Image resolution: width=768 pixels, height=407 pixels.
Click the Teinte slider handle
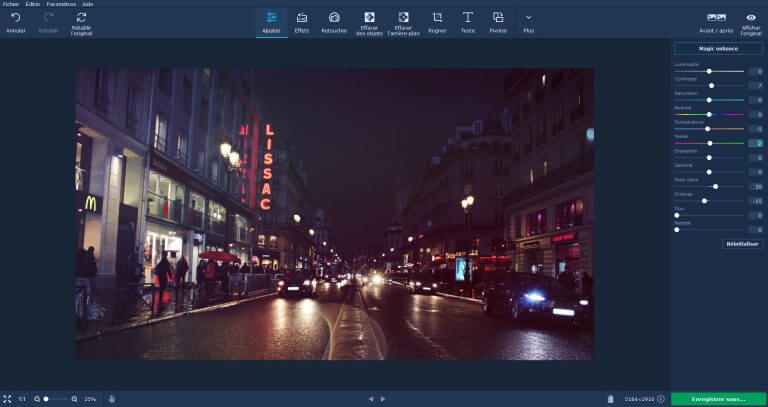(710, 143)
